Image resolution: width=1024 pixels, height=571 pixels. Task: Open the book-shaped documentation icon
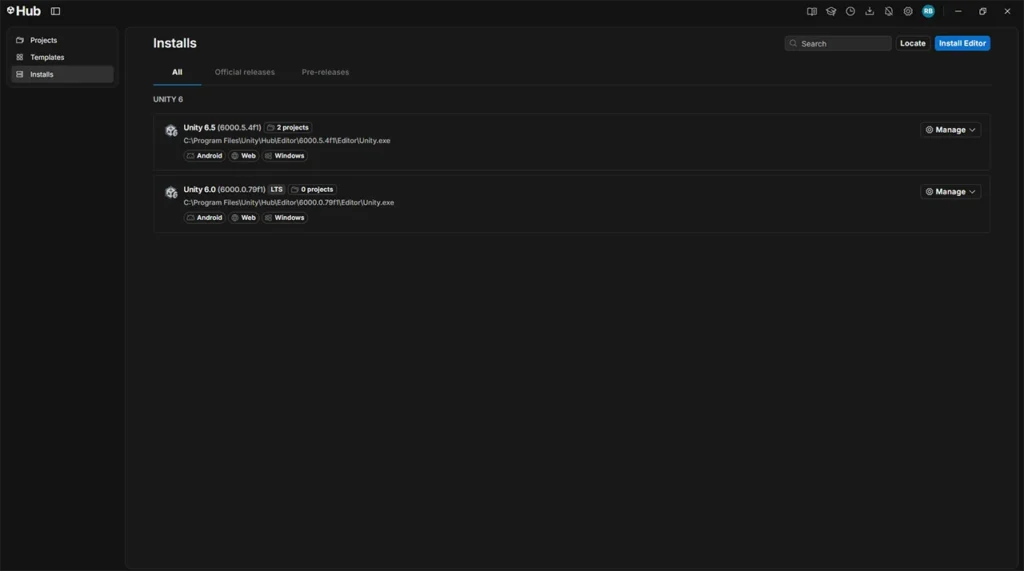point(812,11)
